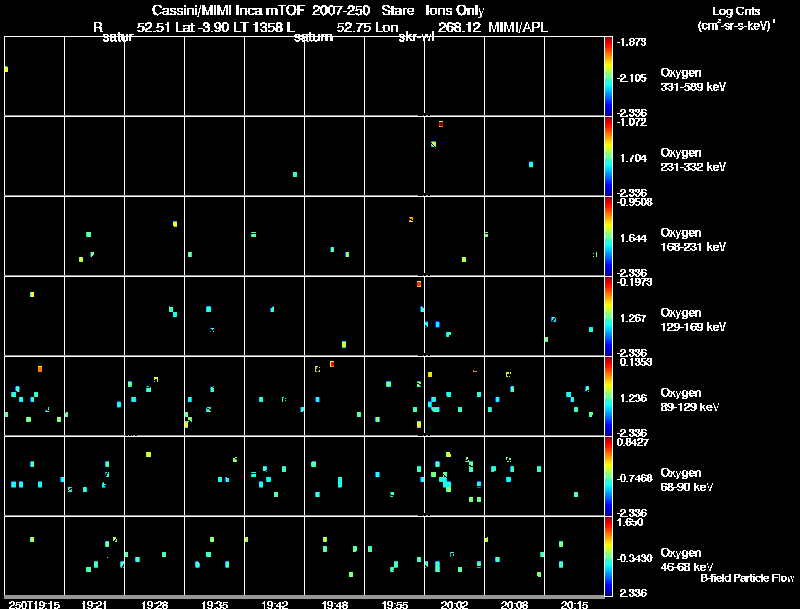Click the red pixel in 231-332 keV panel

click(441, 124)
